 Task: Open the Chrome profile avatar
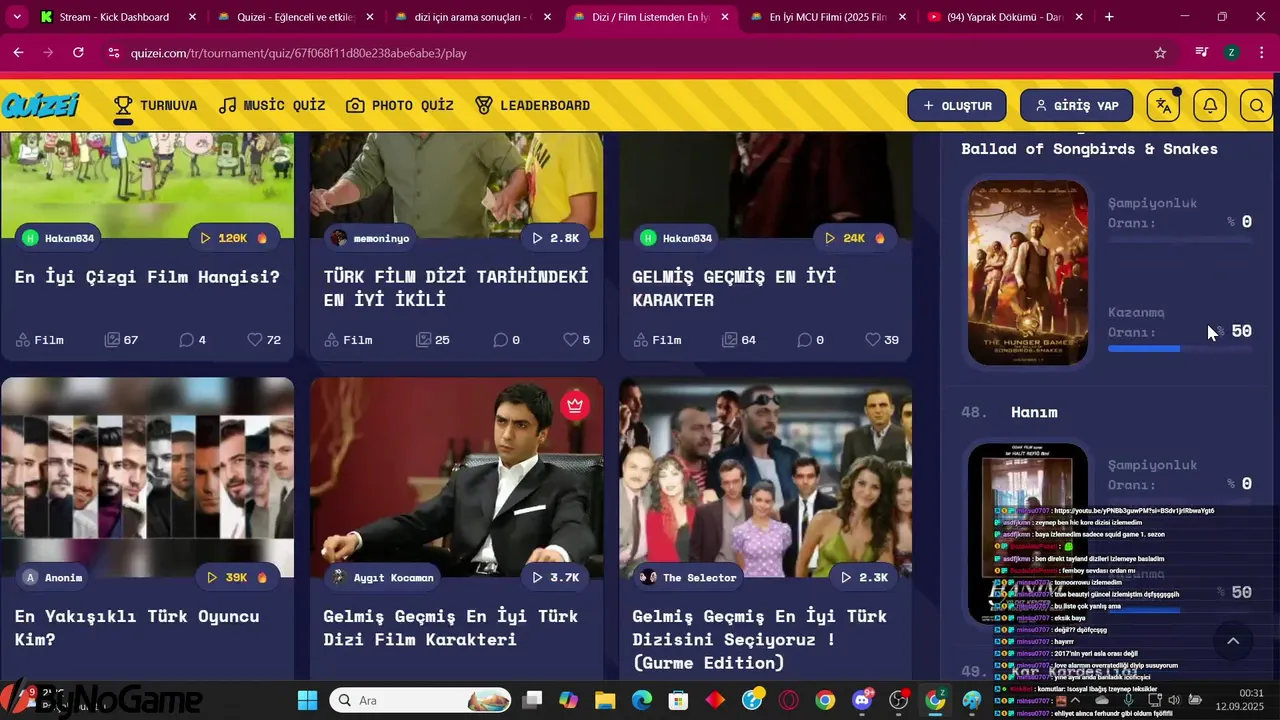1231,52
